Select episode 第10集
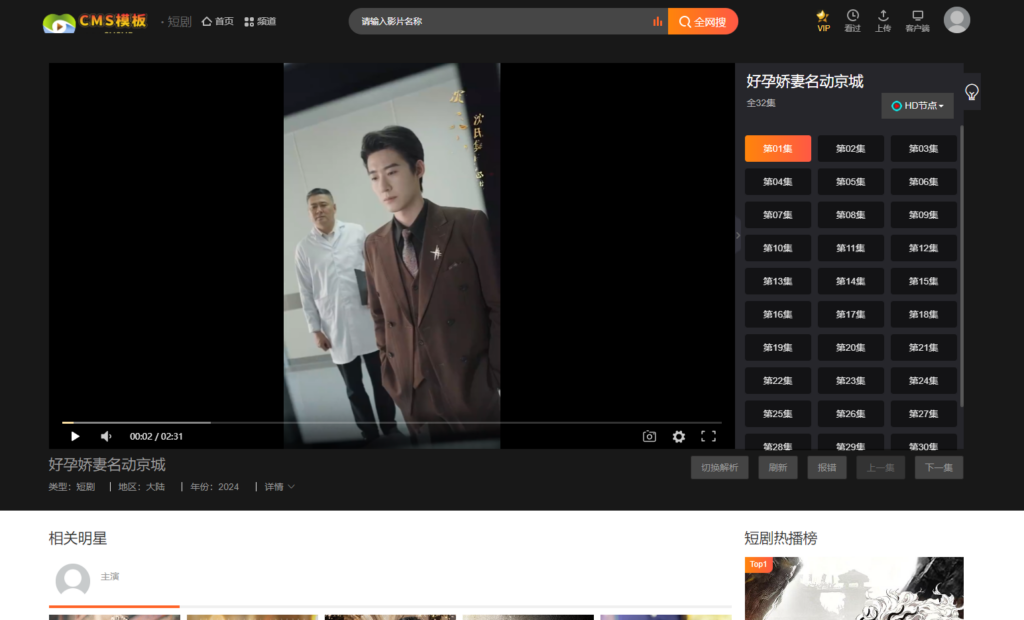Viewport: 1024px width, 620px height. [778, 248]
